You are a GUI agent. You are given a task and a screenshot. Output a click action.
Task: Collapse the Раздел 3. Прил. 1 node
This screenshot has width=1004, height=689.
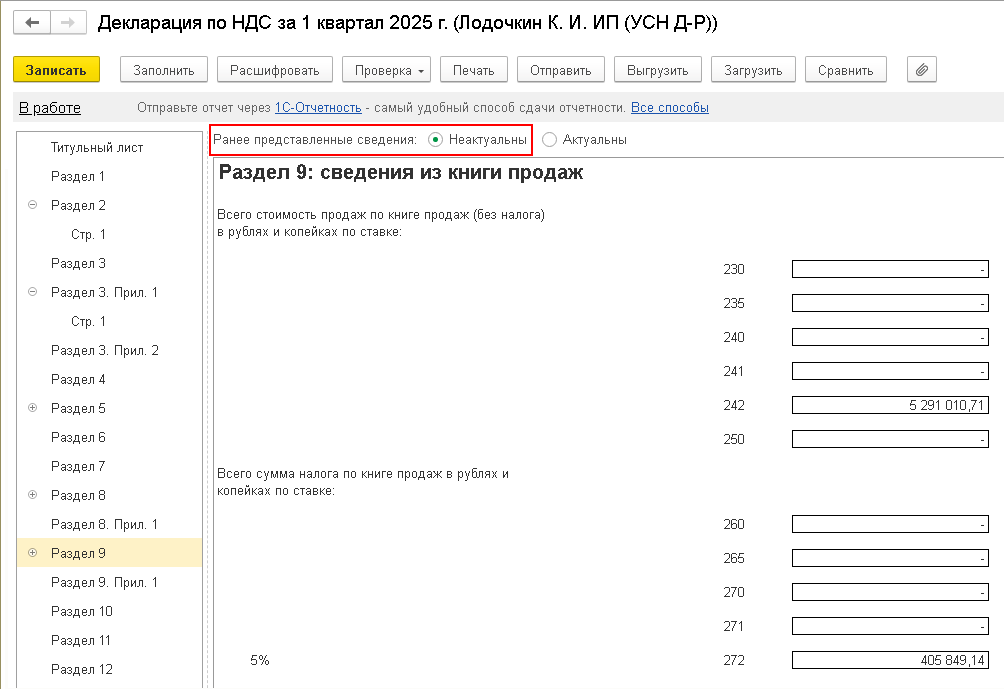(x=33, y=293)
